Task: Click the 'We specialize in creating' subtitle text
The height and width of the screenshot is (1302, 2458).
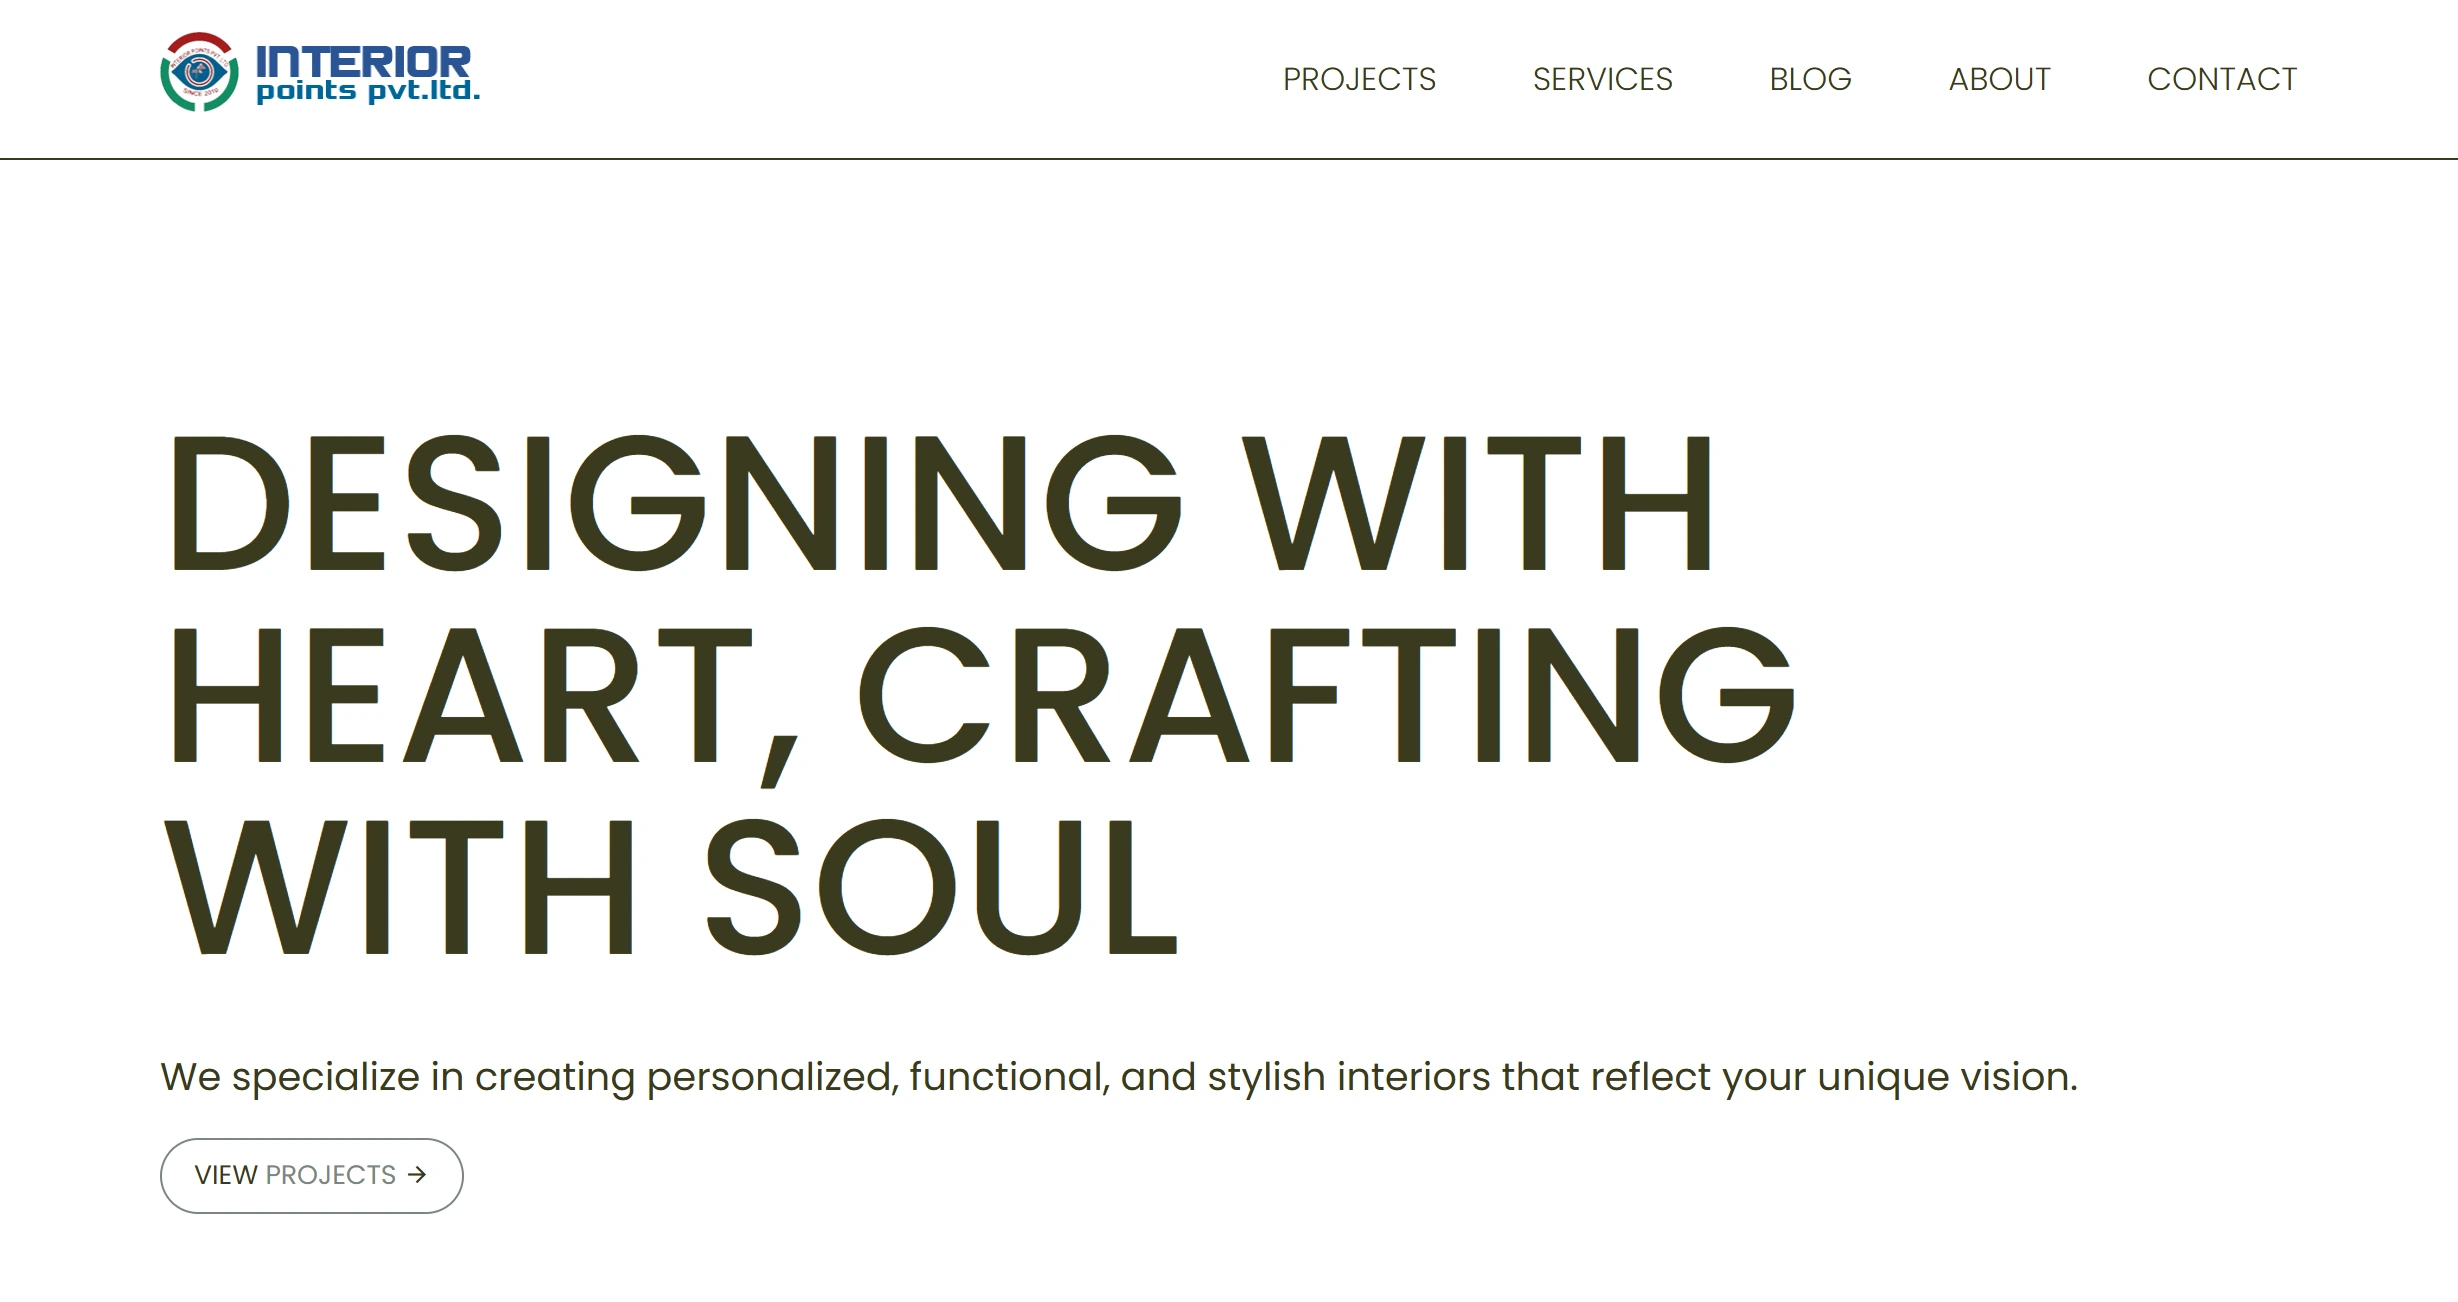Action: pos(397,1078)
